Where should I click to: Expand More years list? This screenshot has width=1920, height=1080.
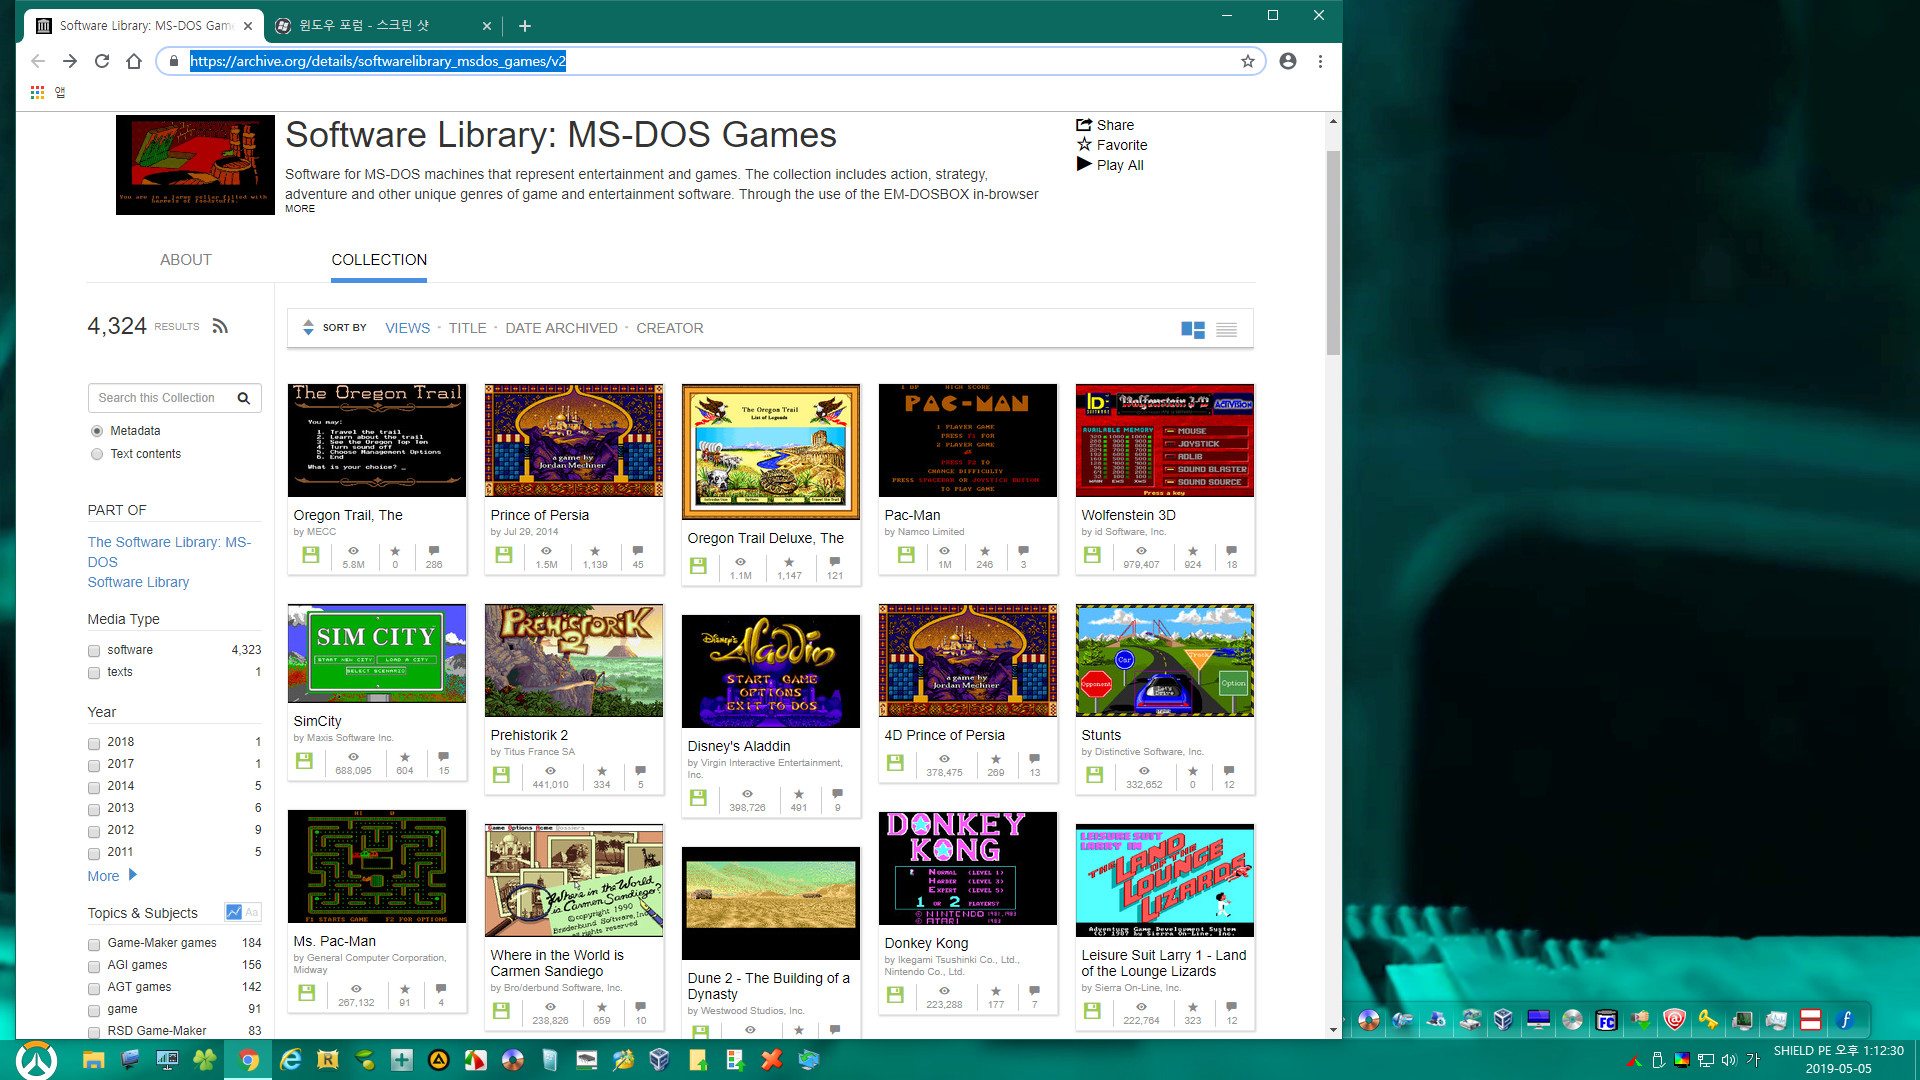[x=112, y=876]
